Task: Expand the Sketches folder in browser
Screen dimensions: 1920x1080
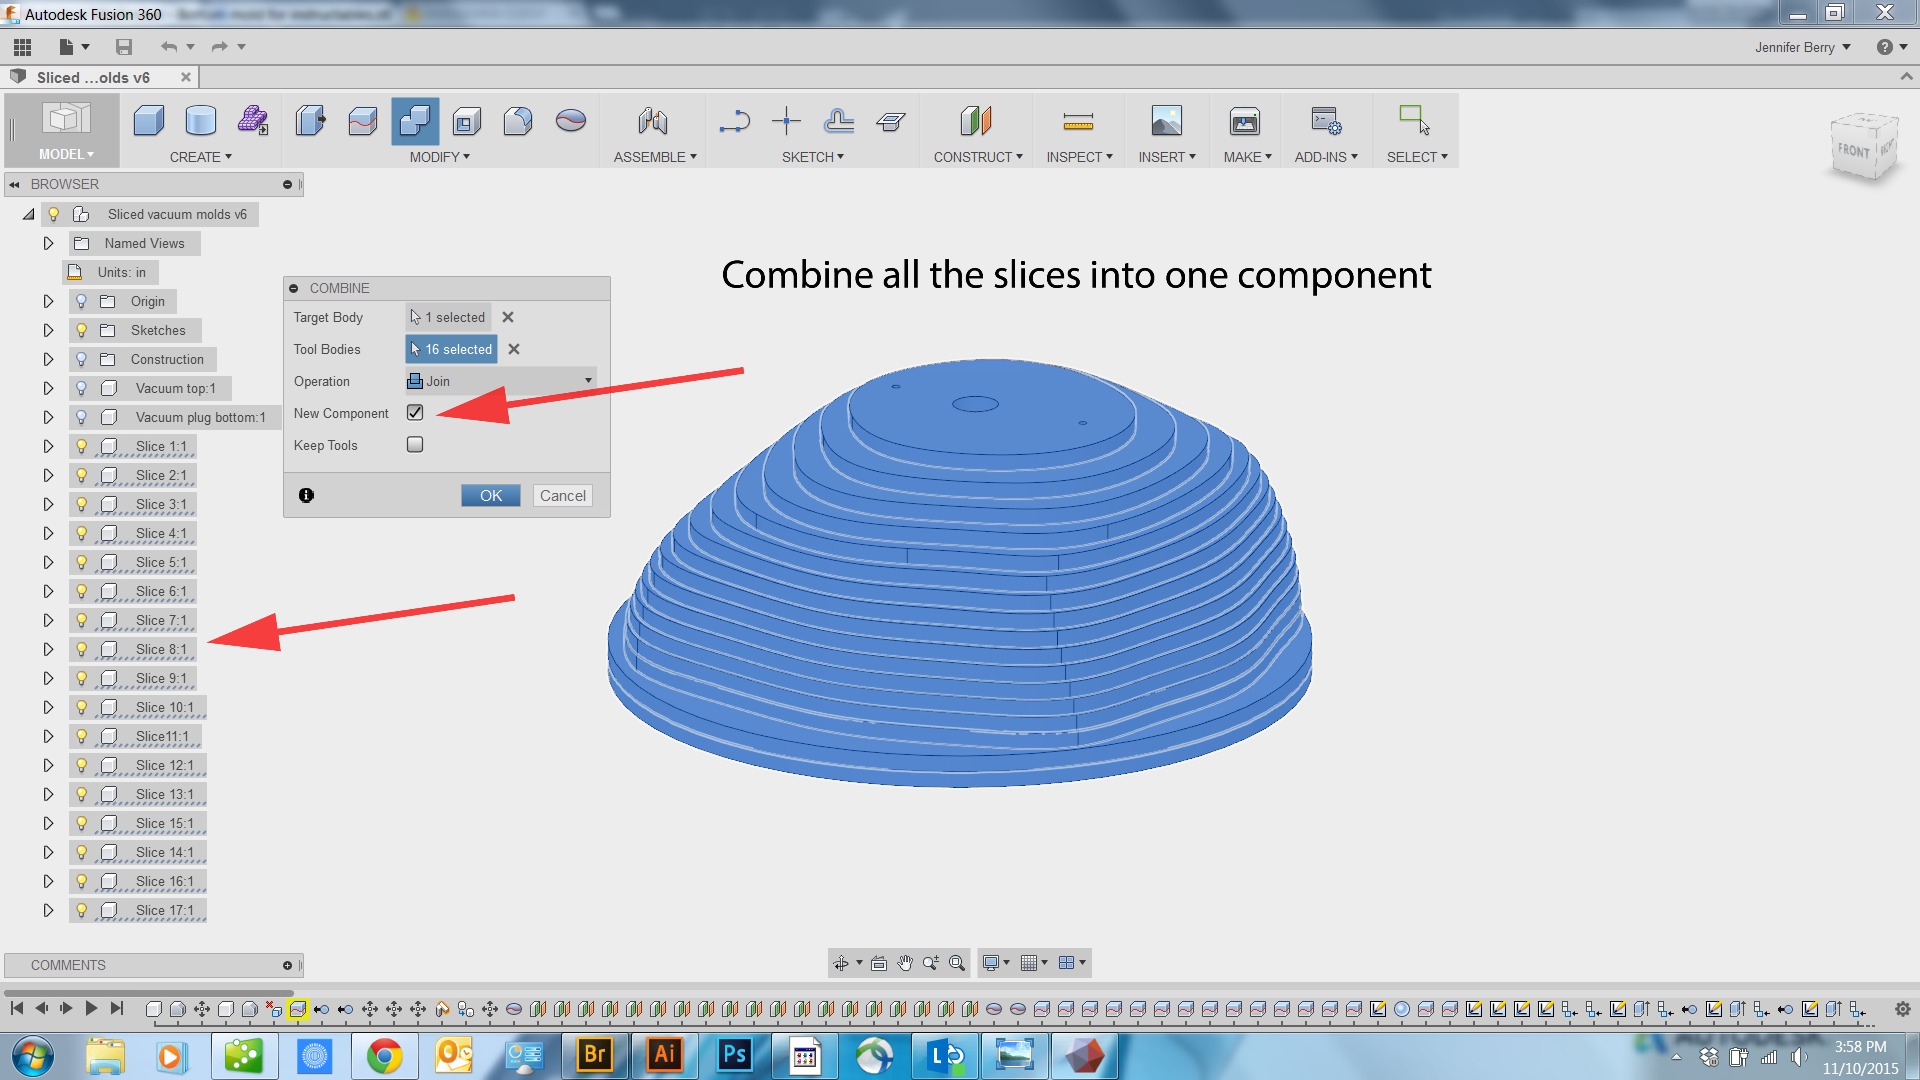Action: (48, 330)
